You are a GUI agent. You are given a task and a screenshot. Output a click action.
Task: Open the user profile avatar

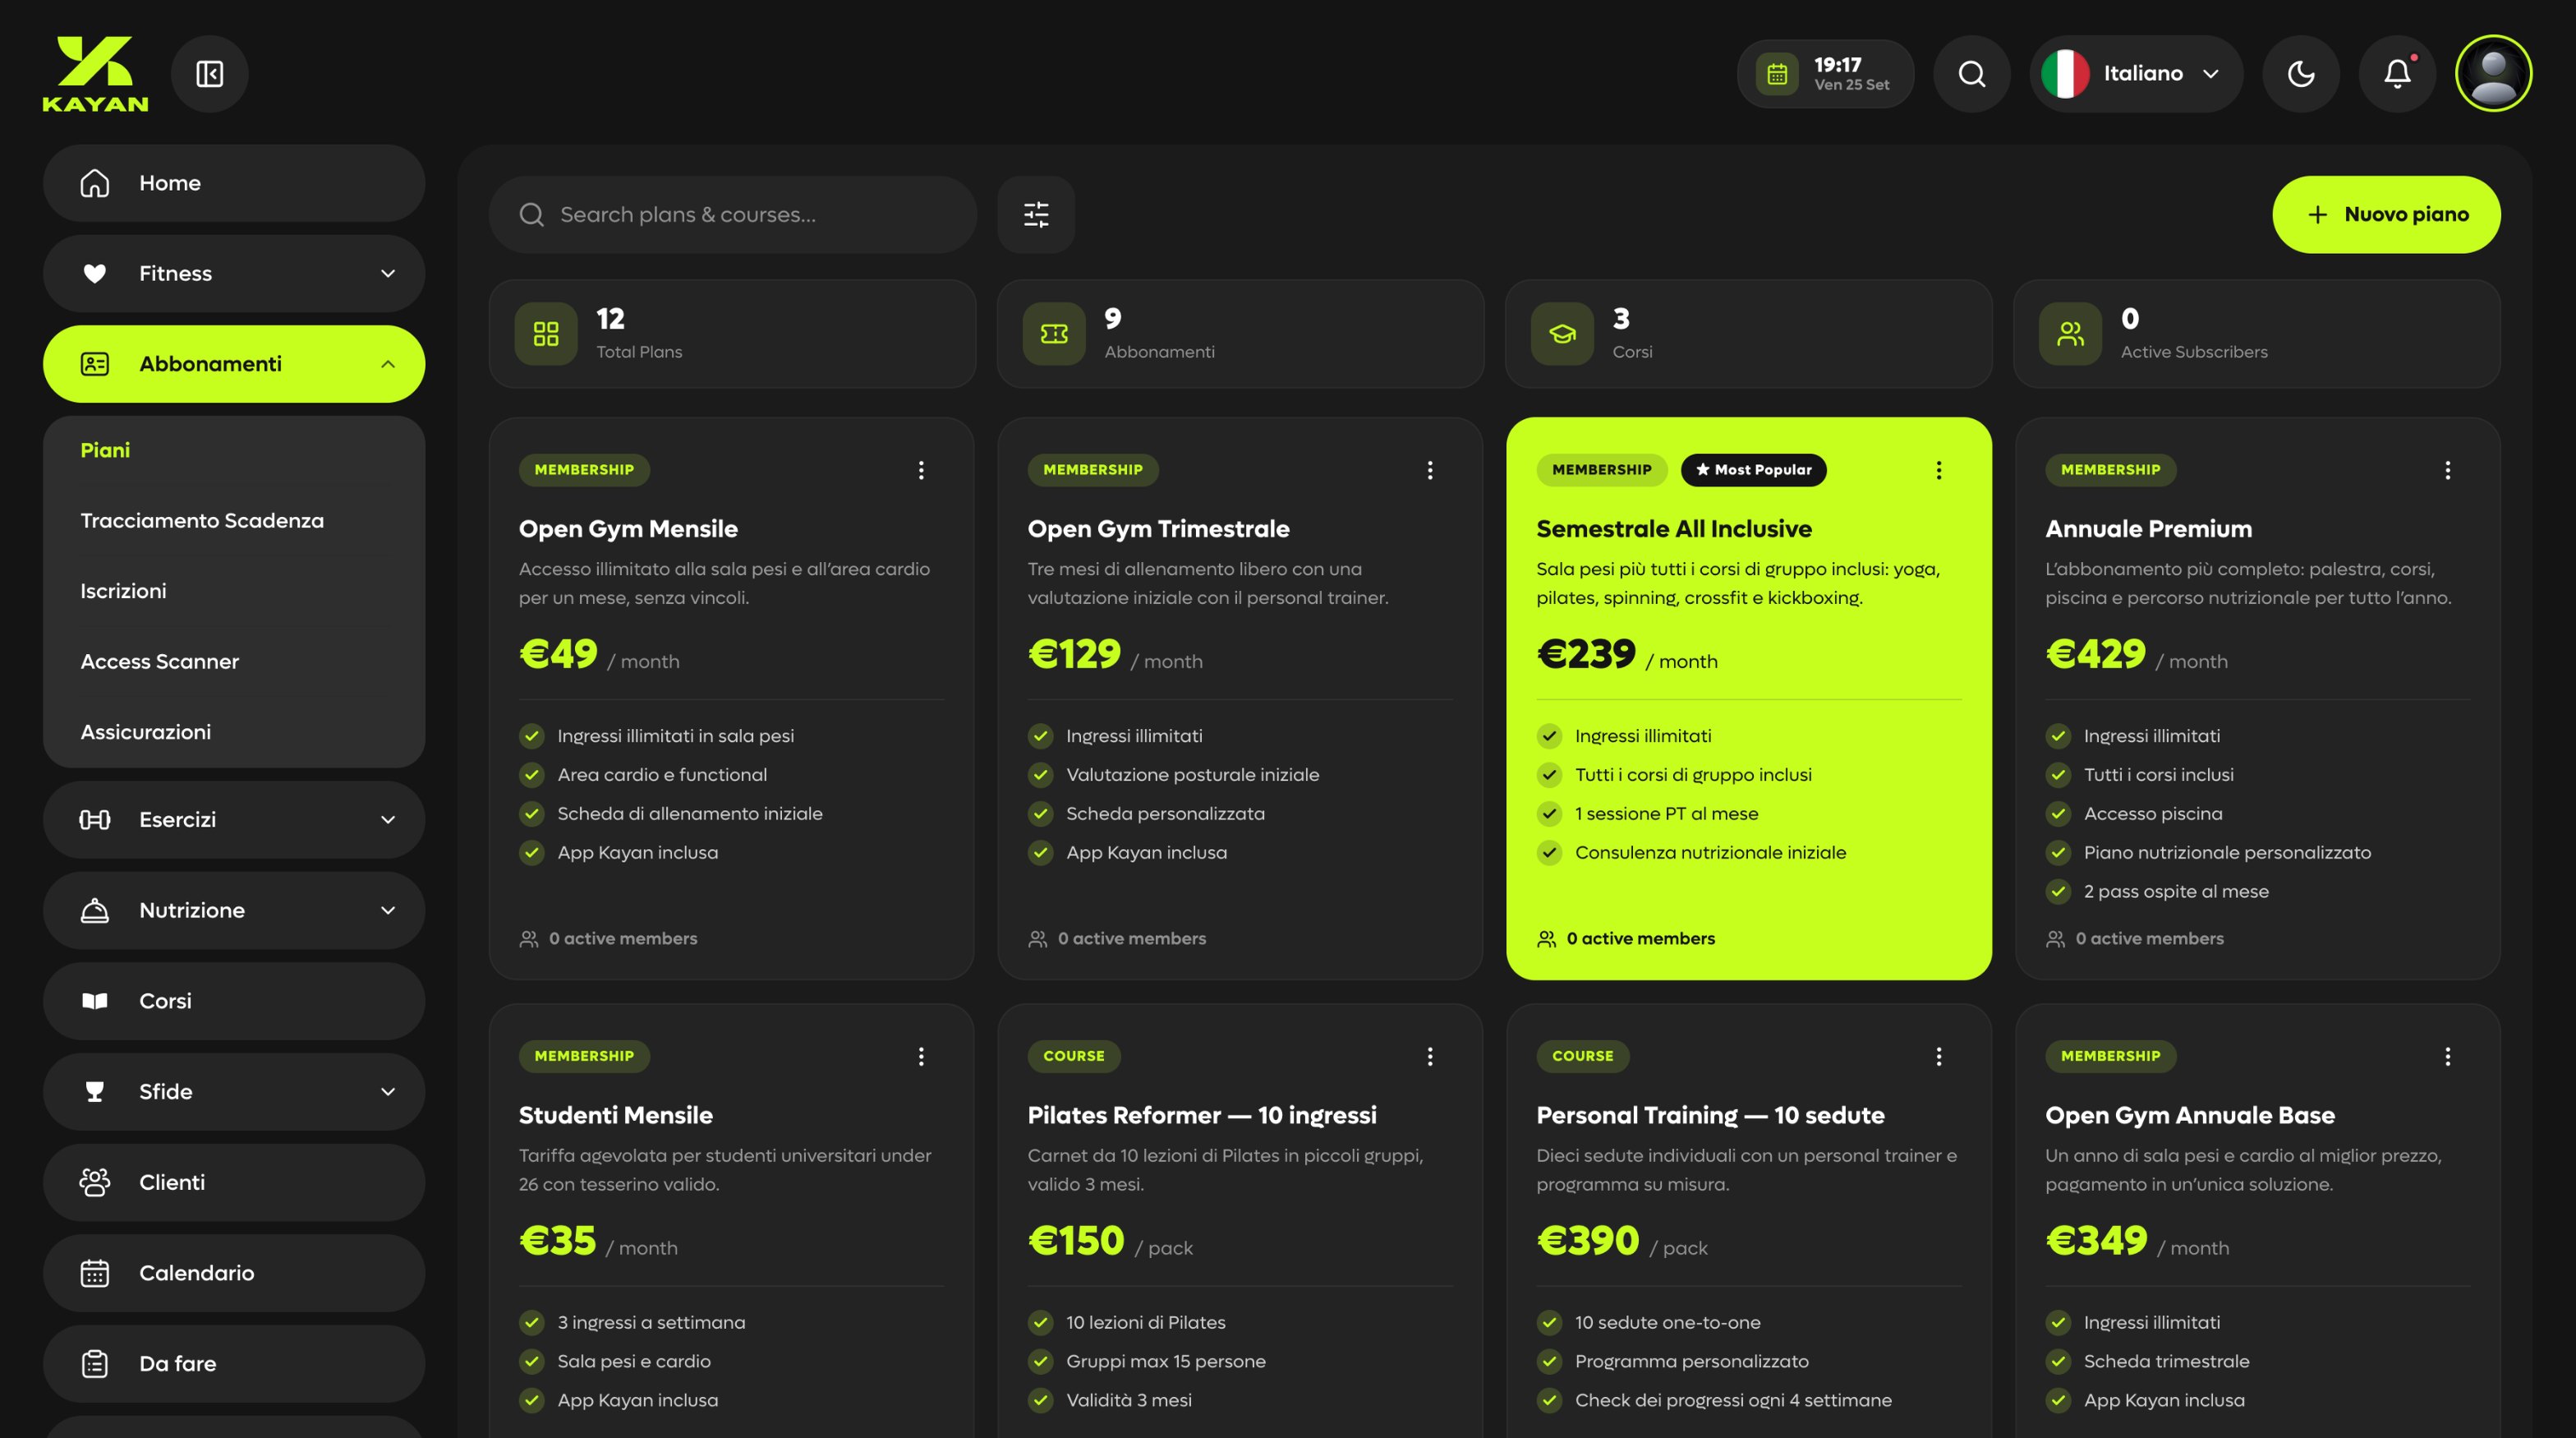coord(2493,74)
